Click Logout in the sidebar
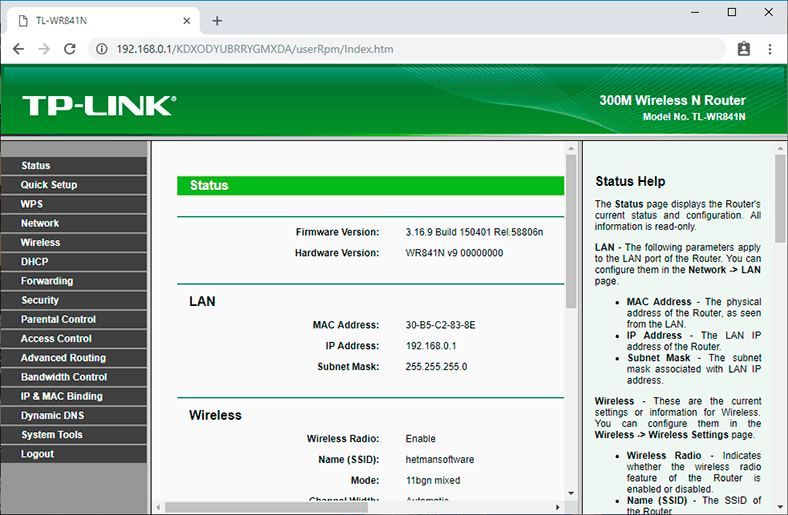This screenshot has height=515, width=788. 74,454
